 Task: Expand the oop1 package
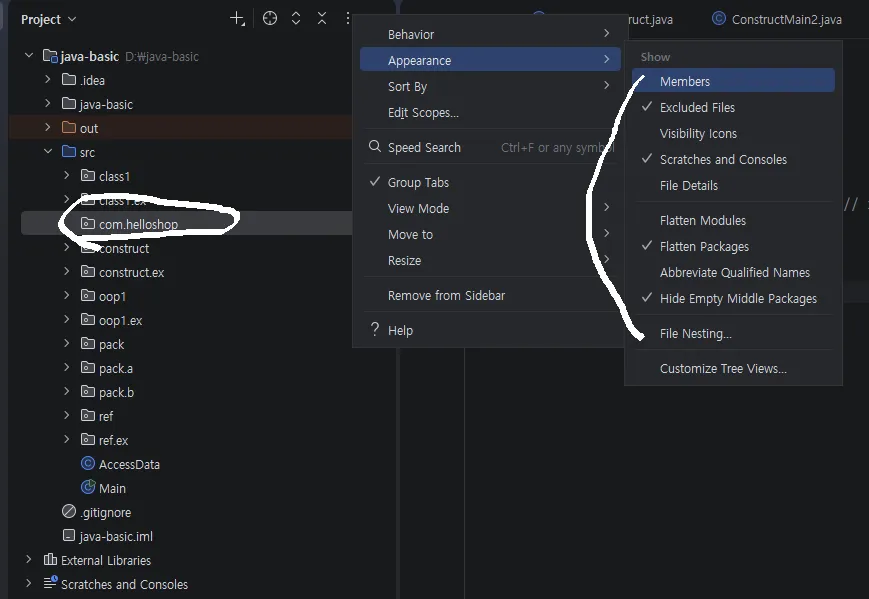coord(67,295)
